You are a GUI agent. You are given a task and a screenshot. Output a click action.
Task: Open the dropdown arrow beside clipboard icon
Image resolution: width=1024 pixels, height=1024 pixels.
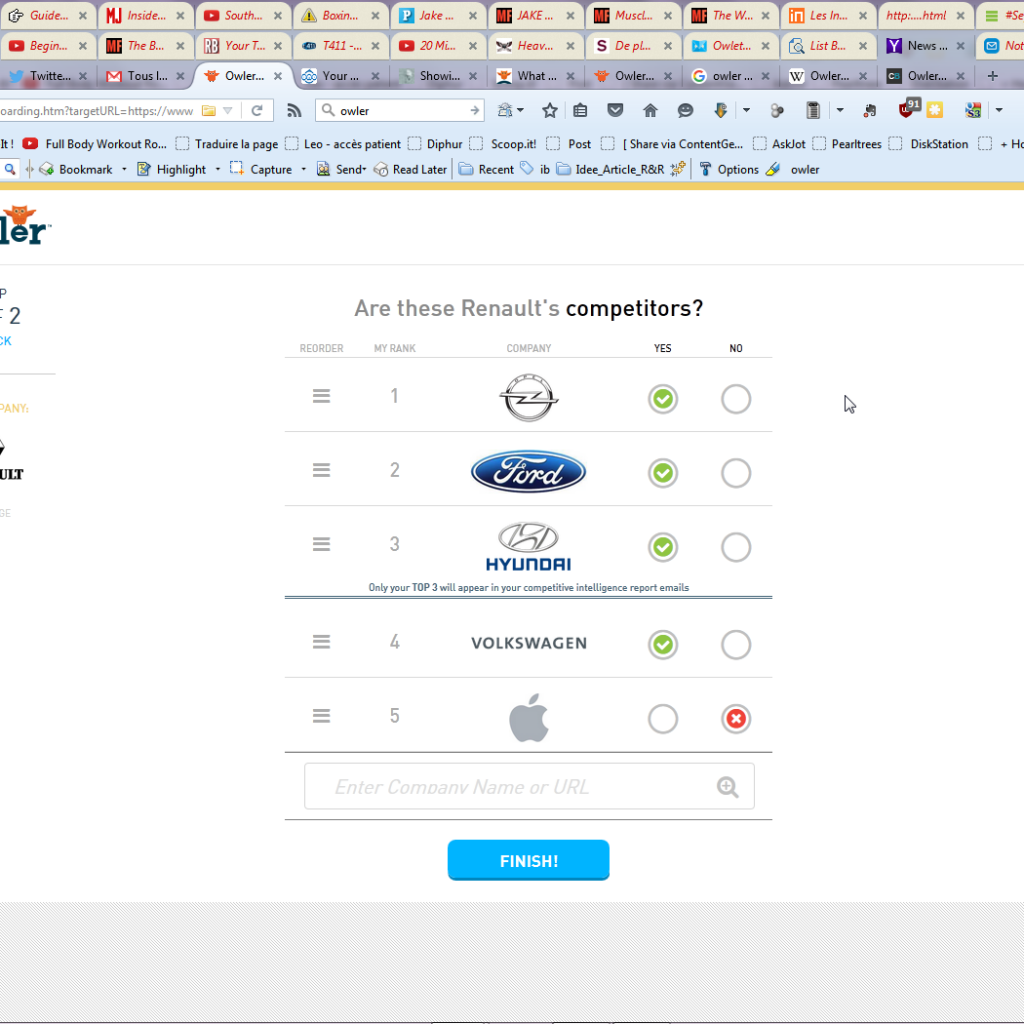[840, 110]
